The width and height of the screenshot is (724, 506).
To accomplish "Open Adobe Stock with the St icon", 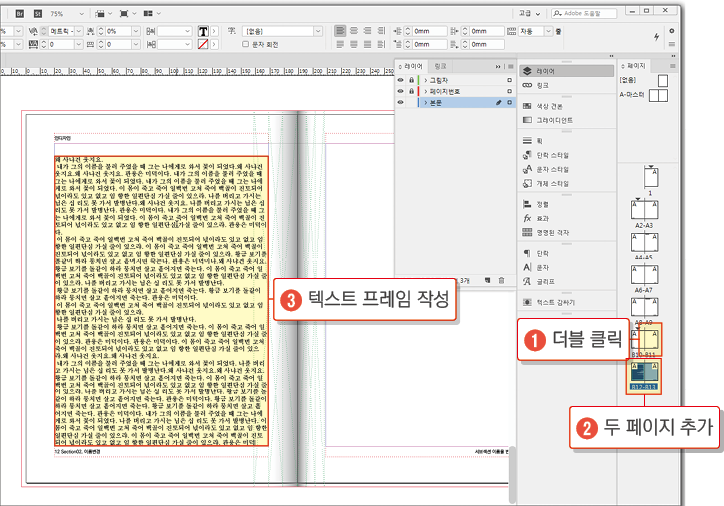I will [38, 13].
